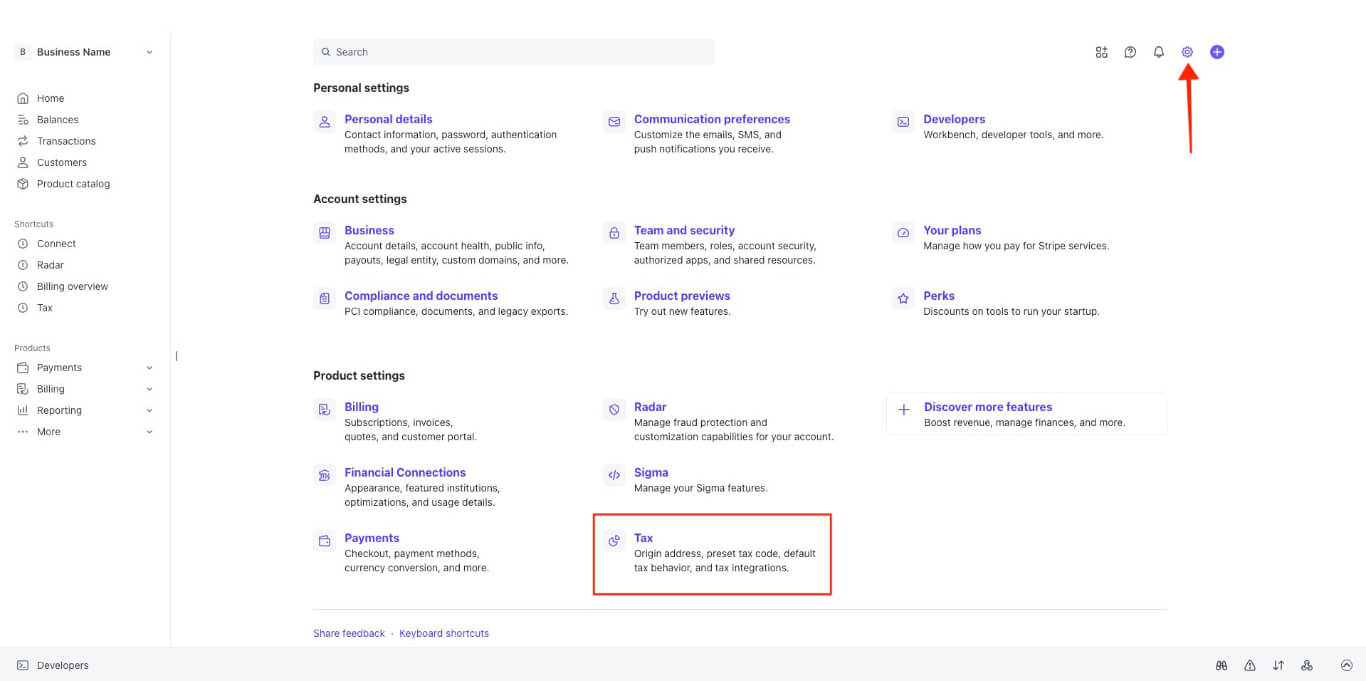Click the notifications bell icon
This screenshot has width=1366, height=681.
(x=1158, y=52)
